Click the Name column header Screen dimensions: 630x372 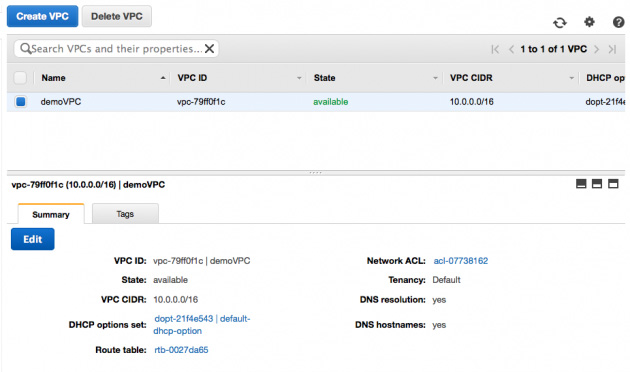53,78
